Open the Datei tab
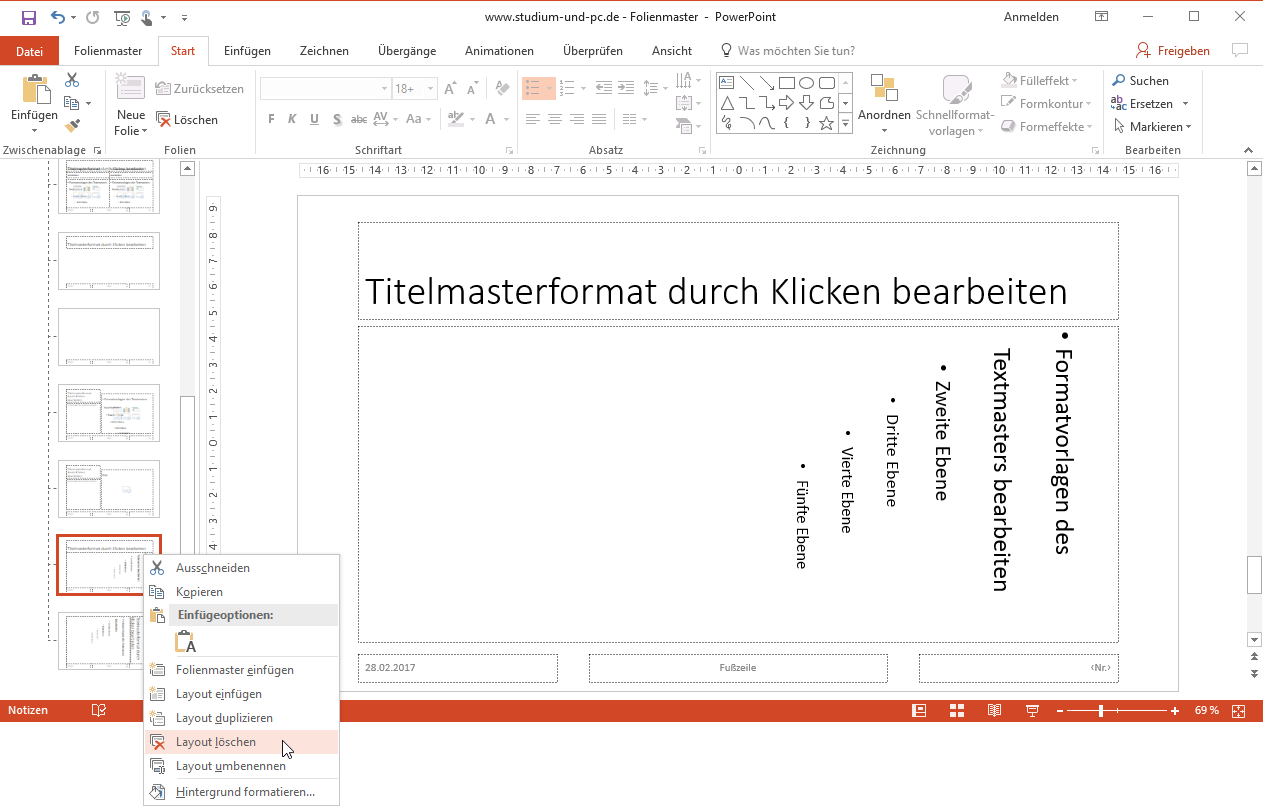This screenshot has height=806, width=1263. click(x=30, y=51)
